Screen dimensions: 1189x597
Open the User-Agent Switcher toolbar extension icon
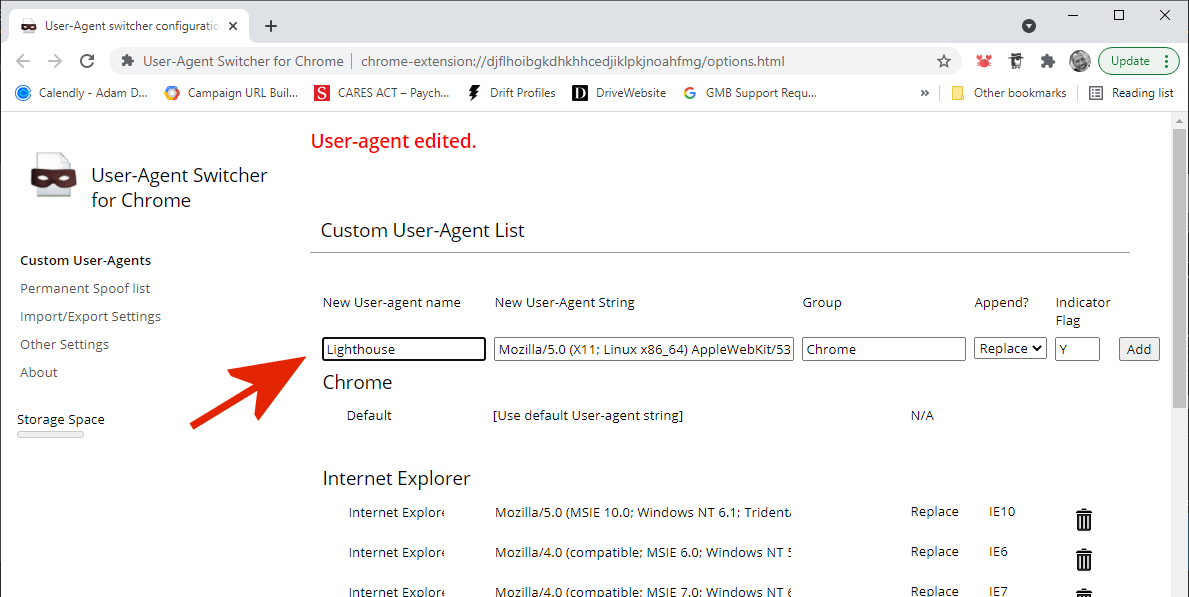tap(1016, 61)
